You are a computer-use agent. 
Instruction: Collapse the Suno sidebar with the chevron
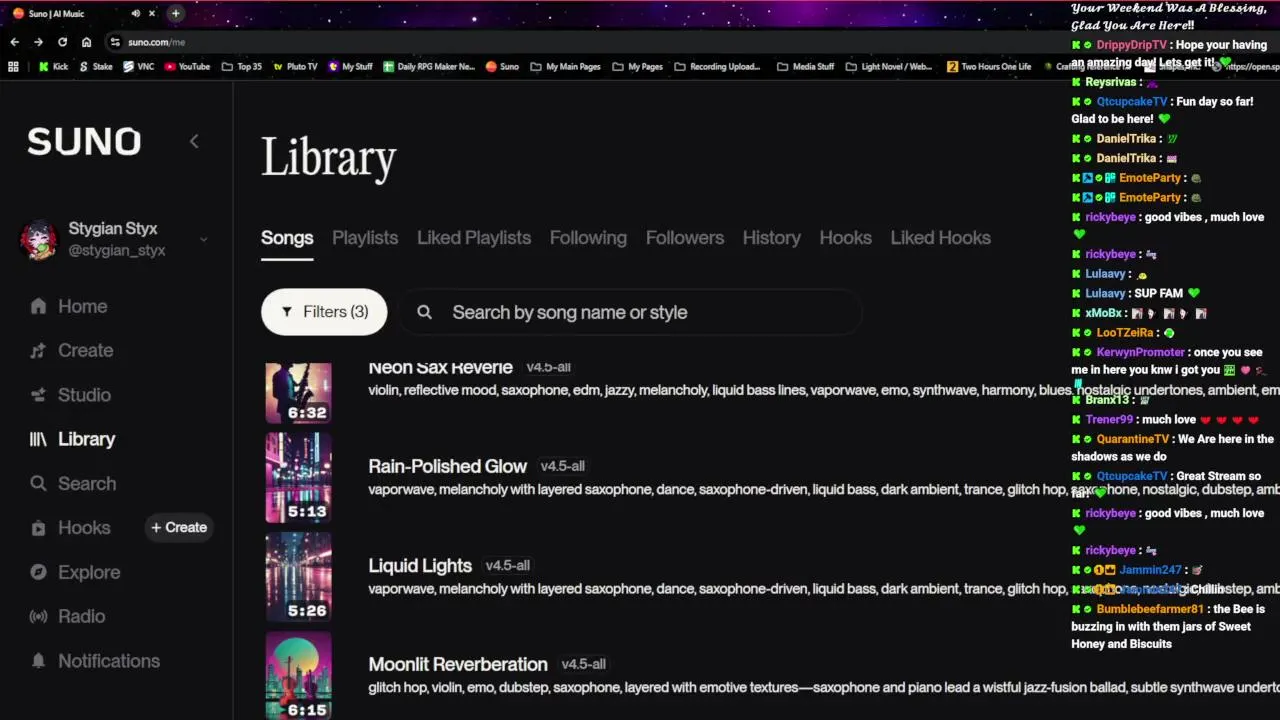(194, 142)
